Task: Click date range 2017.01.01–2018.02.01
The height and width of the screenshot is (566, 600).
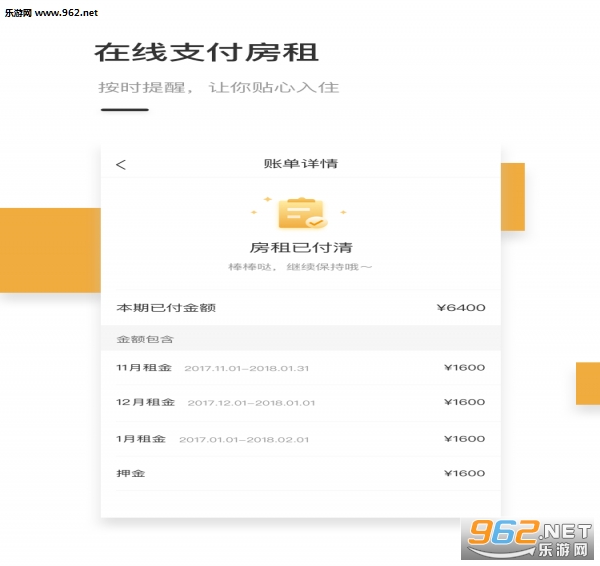Action: coord(244,440)
